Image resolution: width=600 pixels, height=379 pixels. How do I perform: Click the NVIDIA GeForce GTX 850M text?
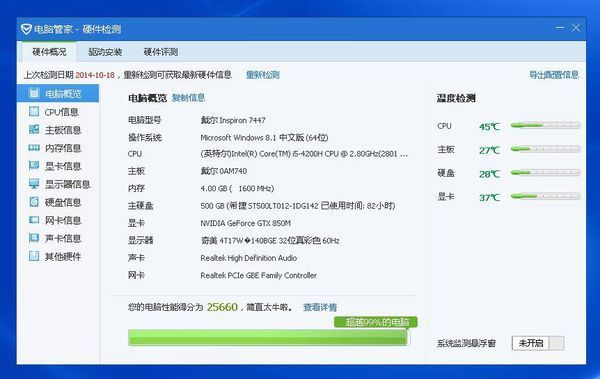point(245,223)
